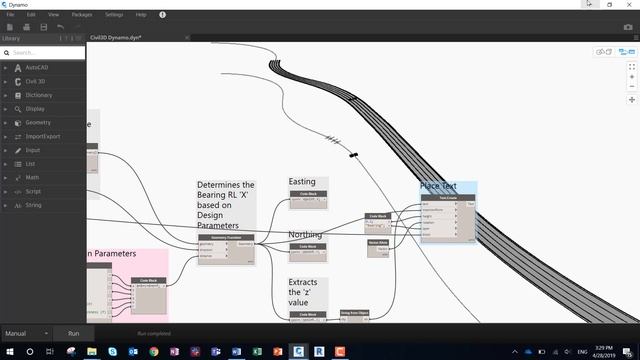
Task: Open the Manual run mode dropdown
Action: pyautogui.click(x=27, y=333)
